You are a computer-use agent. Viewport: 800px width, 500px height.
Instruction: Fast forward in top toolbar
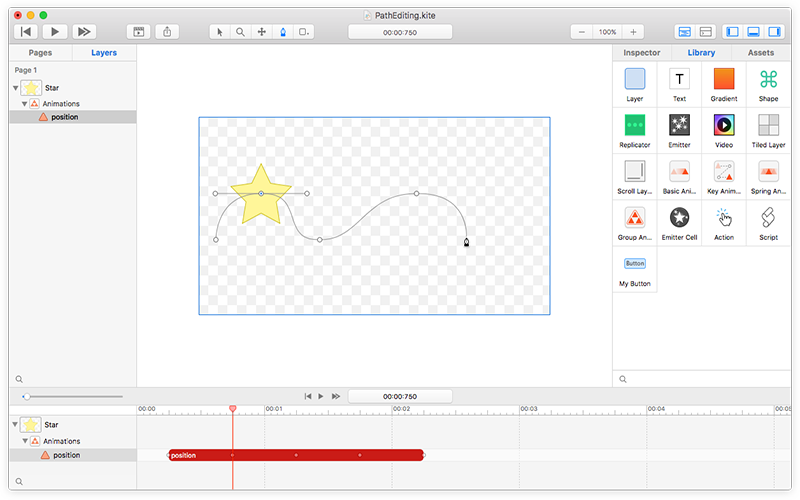[84, 32]
